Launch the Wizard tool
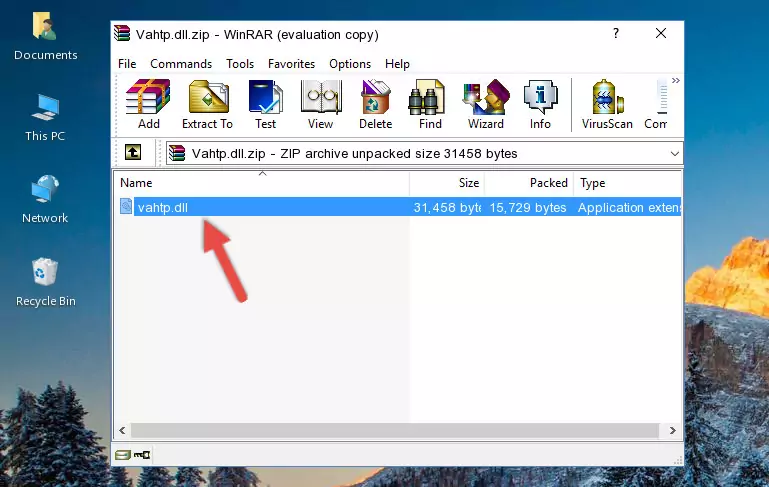This screenshot has width=769, height=487. click(486, 104)
